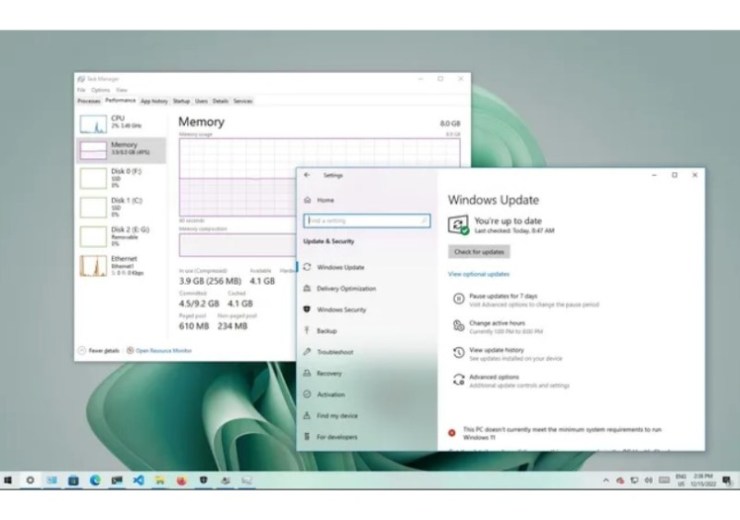Open network status icon in system tray
The height and width of the screenshot is (520, 740).
click(635, 480)
